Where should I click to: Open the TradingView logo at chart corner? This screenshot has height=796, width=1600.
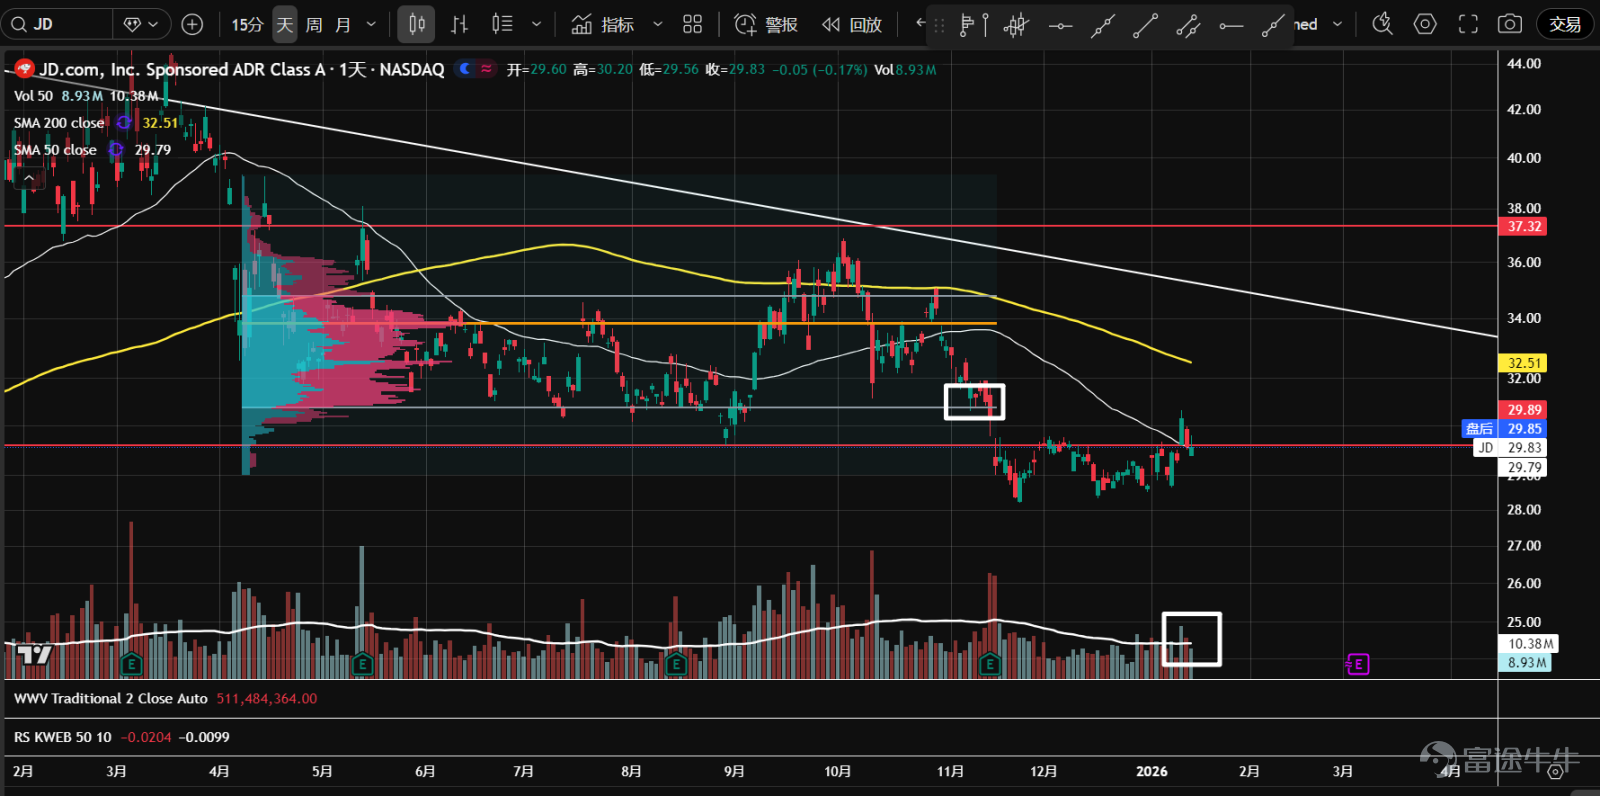[x=34, y=655]
